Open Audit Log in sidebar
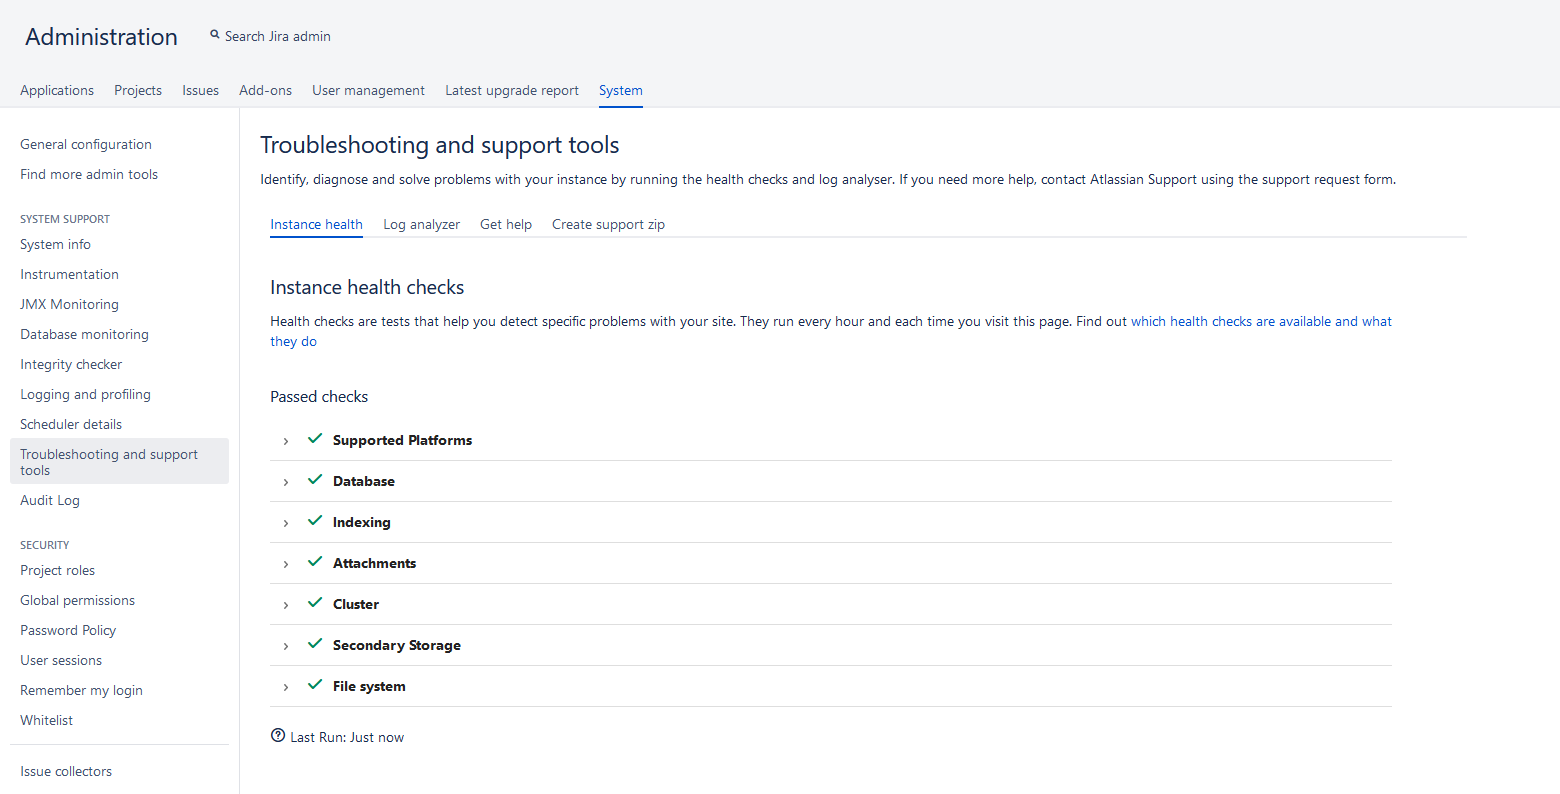Image resolution: width=1560 pixels, height=794 pixels. click(50, 501)
